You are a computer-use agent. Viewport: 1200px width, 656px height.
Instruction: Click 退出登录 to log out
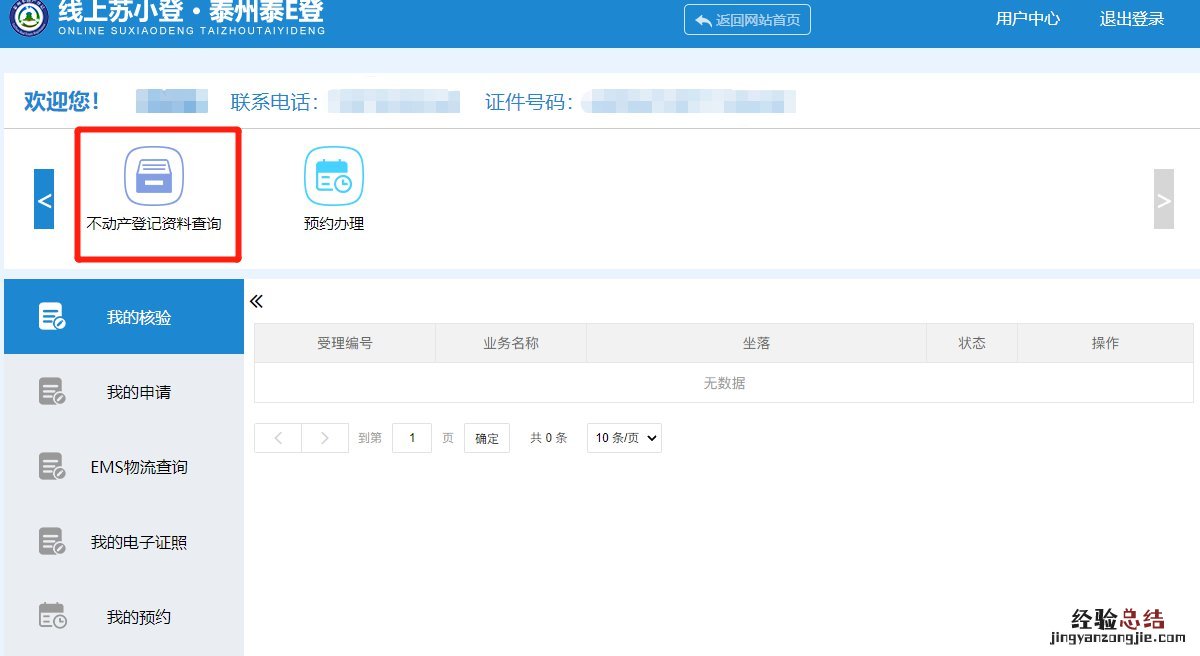1131,19
